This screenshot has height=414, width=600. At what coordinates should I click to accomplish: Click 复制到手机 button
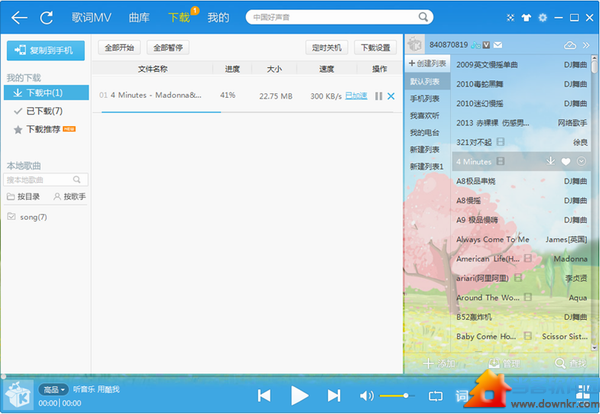[46, 51]
